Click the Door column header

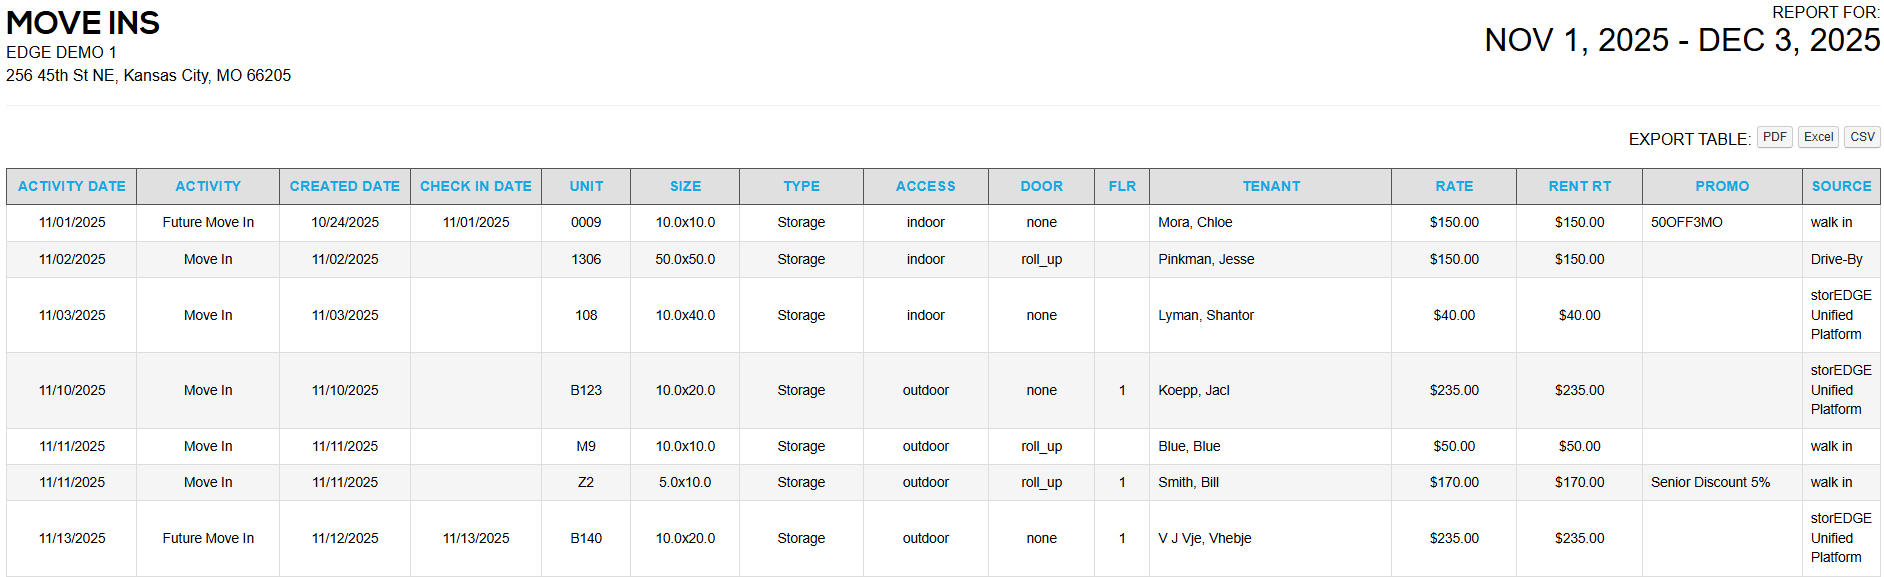(1041, 186)
